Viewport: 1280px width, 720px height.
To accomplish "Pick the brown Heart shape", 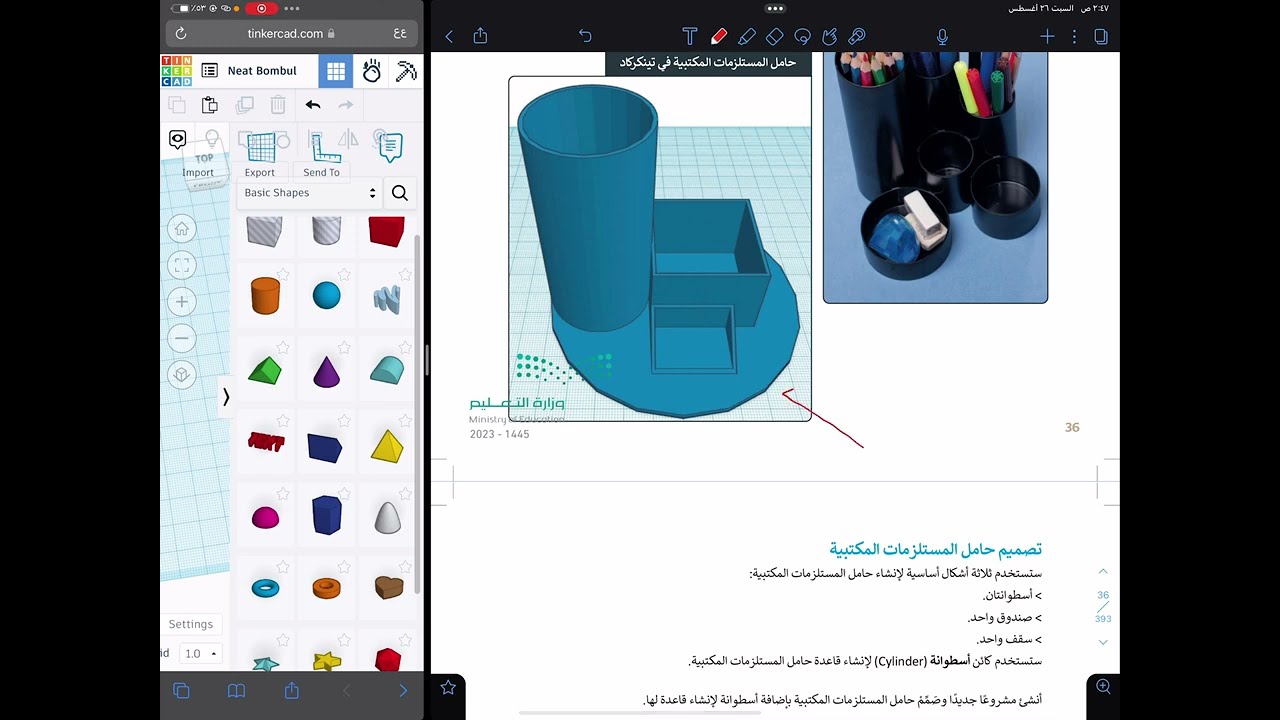I will pos(388,587).
